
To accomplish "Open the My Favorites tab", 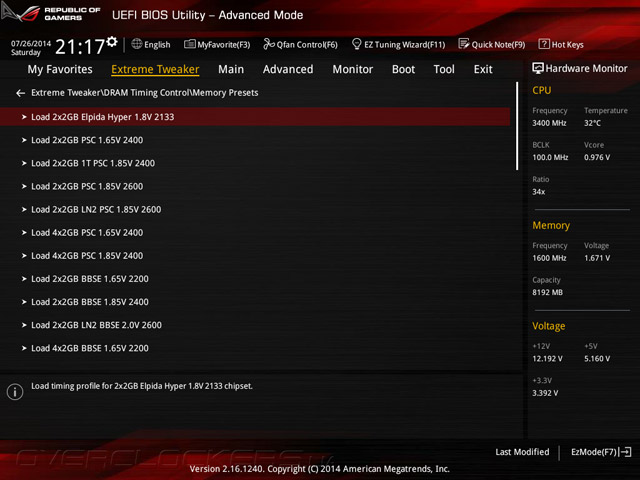I will click(x=60, y=69).
